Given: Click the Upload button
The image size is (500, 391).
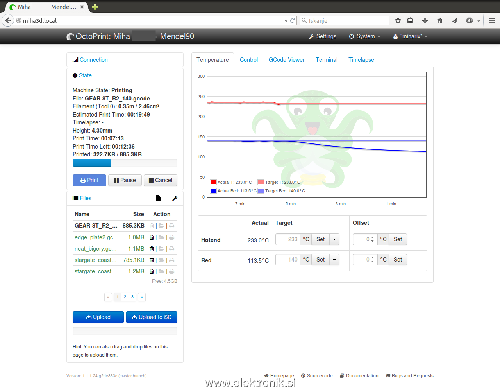Looking at the screenshot, I should point(98,317).
